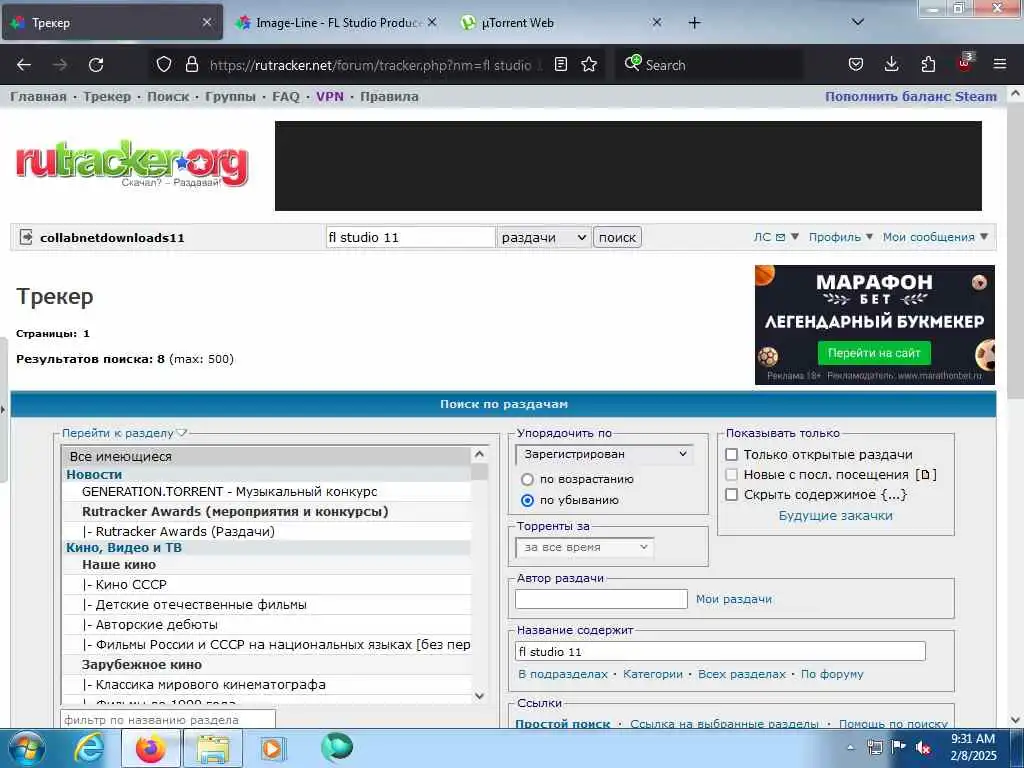This screenshot has width=1024, height=768.
Task: Open a new tab with the plus icon
Action: tap(694, 23)
